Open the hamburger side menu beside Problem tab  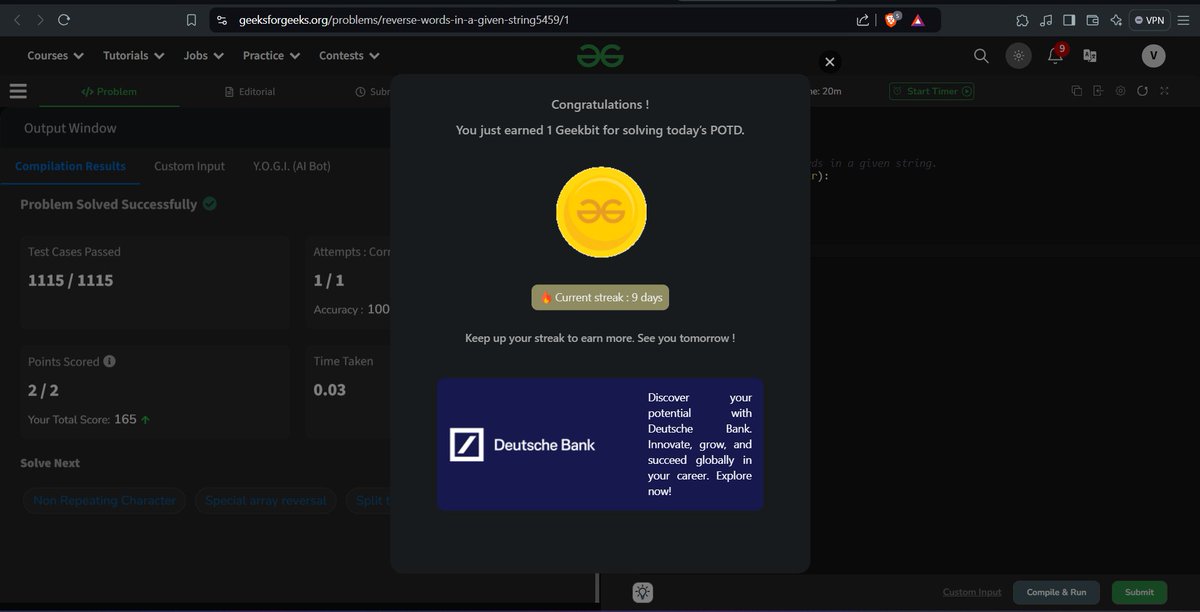tap(18, 91)
